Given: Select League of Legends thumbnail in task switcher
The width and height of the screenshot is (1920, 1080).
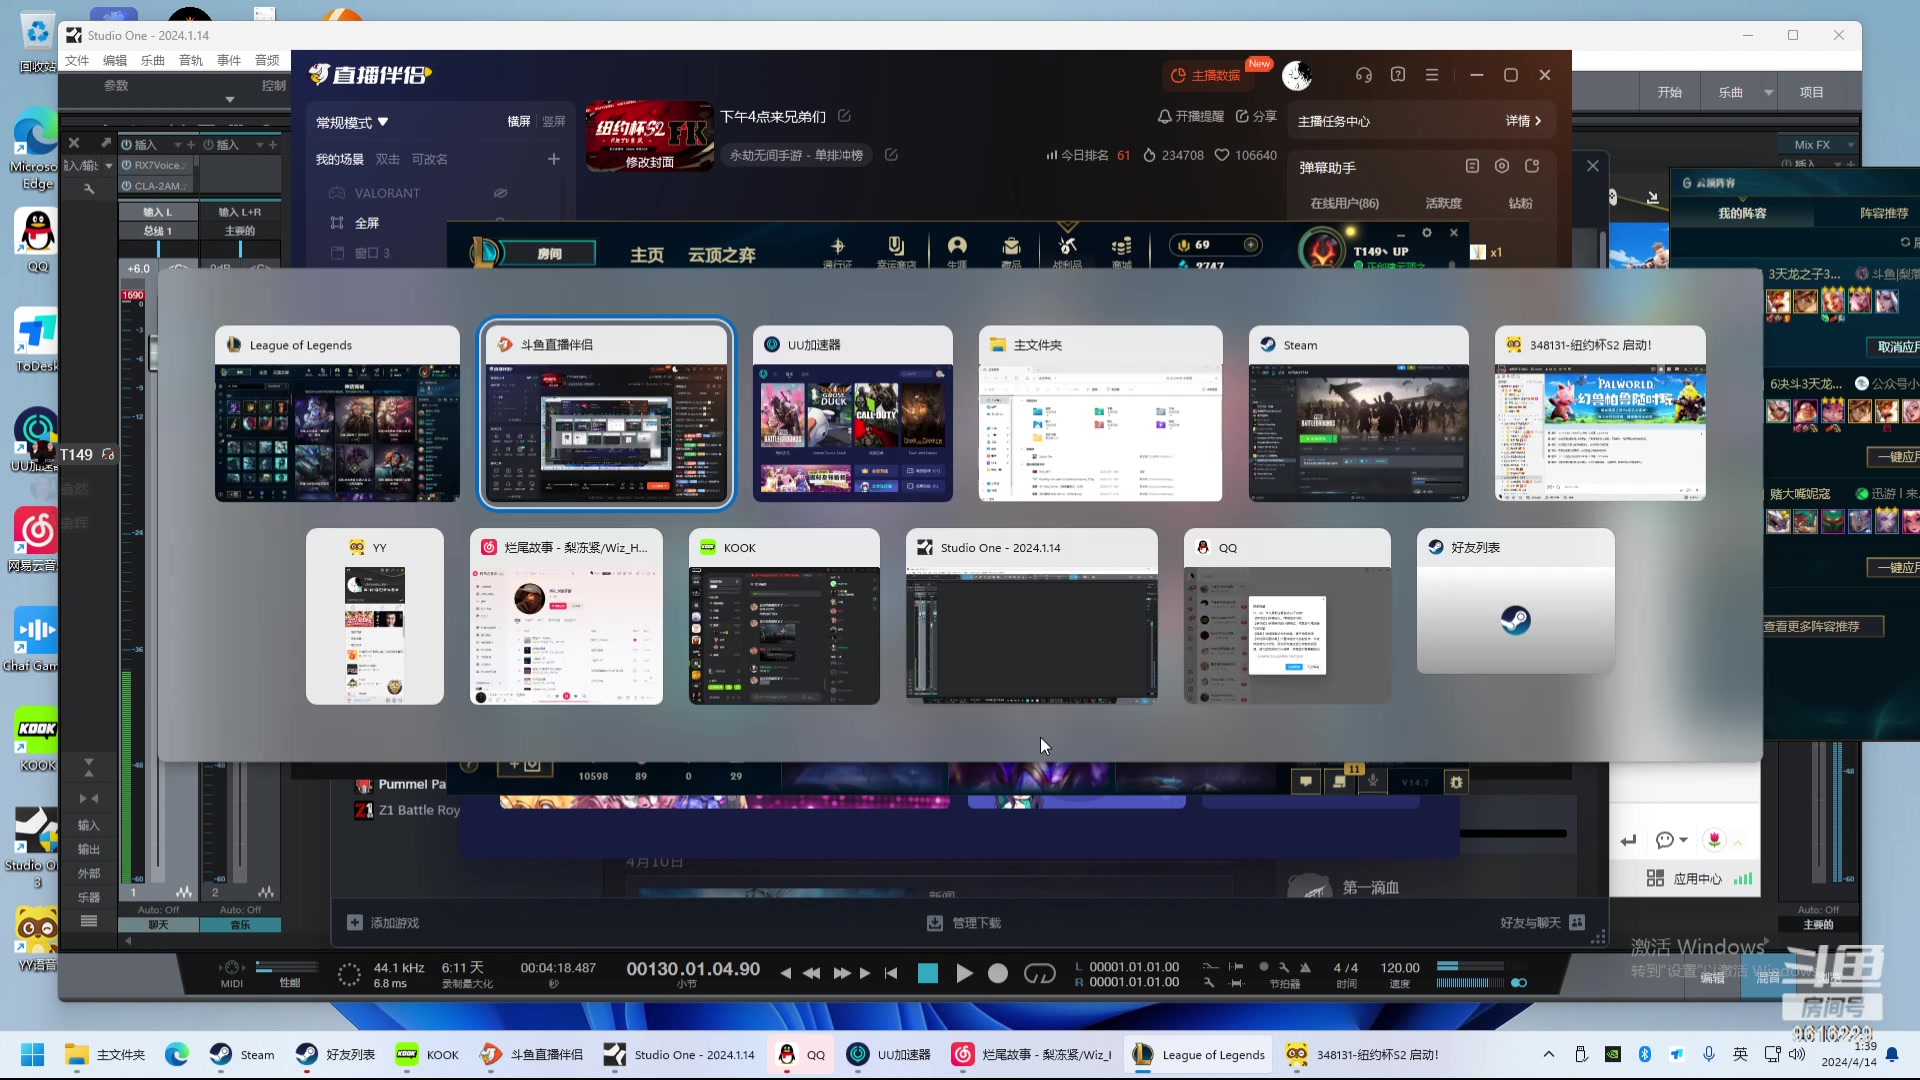Looking at the screenshot, I should (337, 414).
